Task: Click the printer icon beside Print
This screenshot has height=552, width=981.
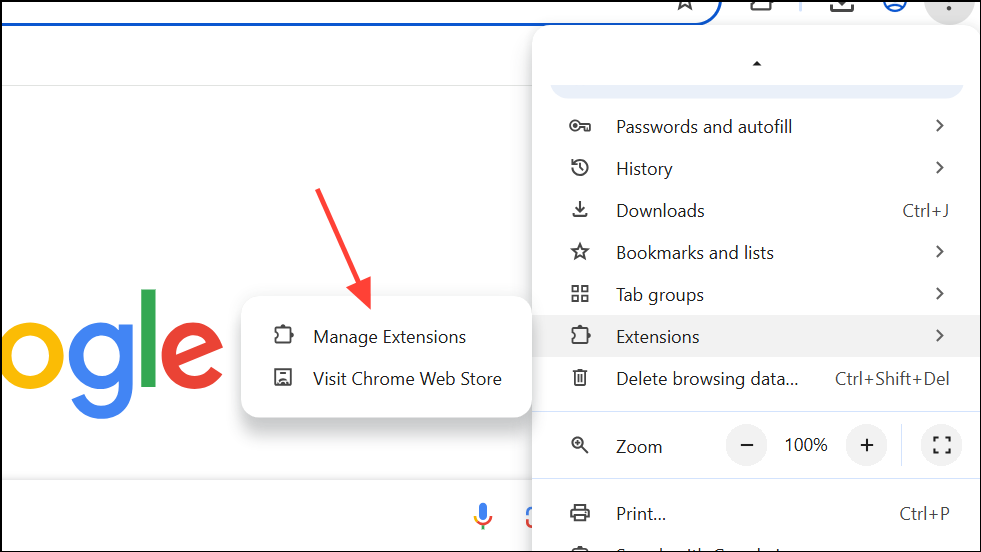Action: 580,514
